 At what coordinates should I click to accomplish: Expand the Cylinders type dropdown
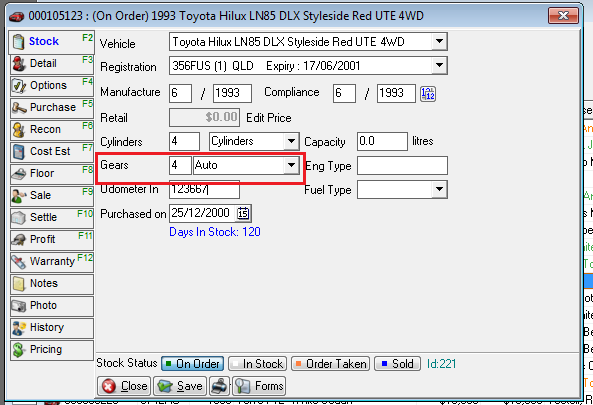point(291,141)
